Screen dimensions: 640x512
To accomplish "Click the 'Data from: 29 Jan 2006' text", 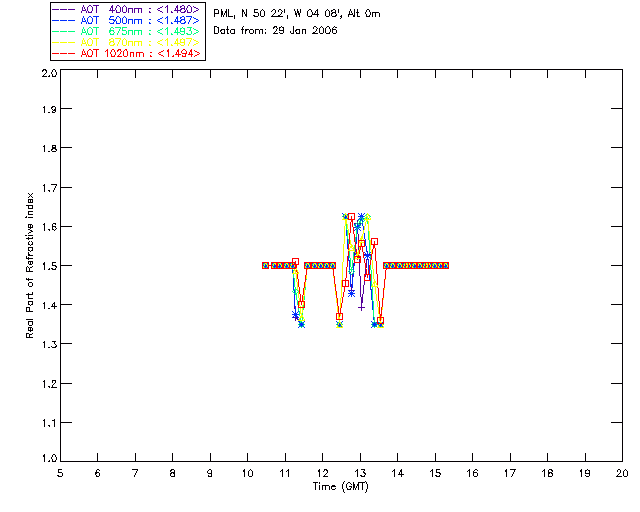I will click(275, 31).
